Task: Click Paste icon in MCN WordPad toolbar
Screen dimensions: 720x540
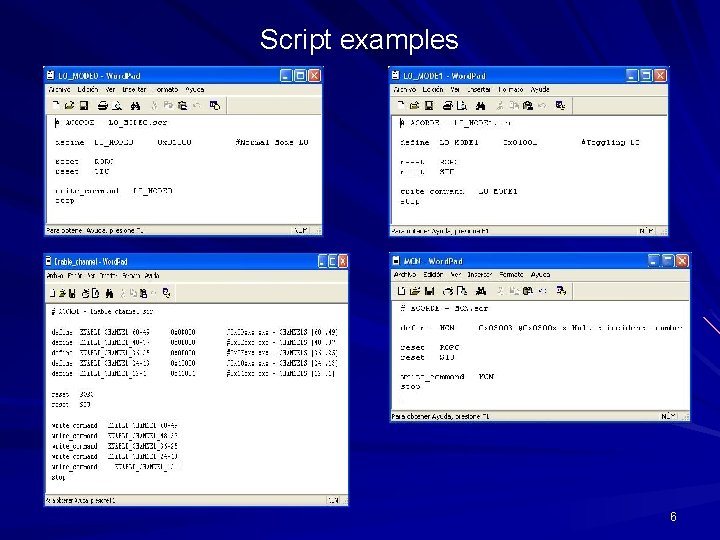Action: coord(528,291)
